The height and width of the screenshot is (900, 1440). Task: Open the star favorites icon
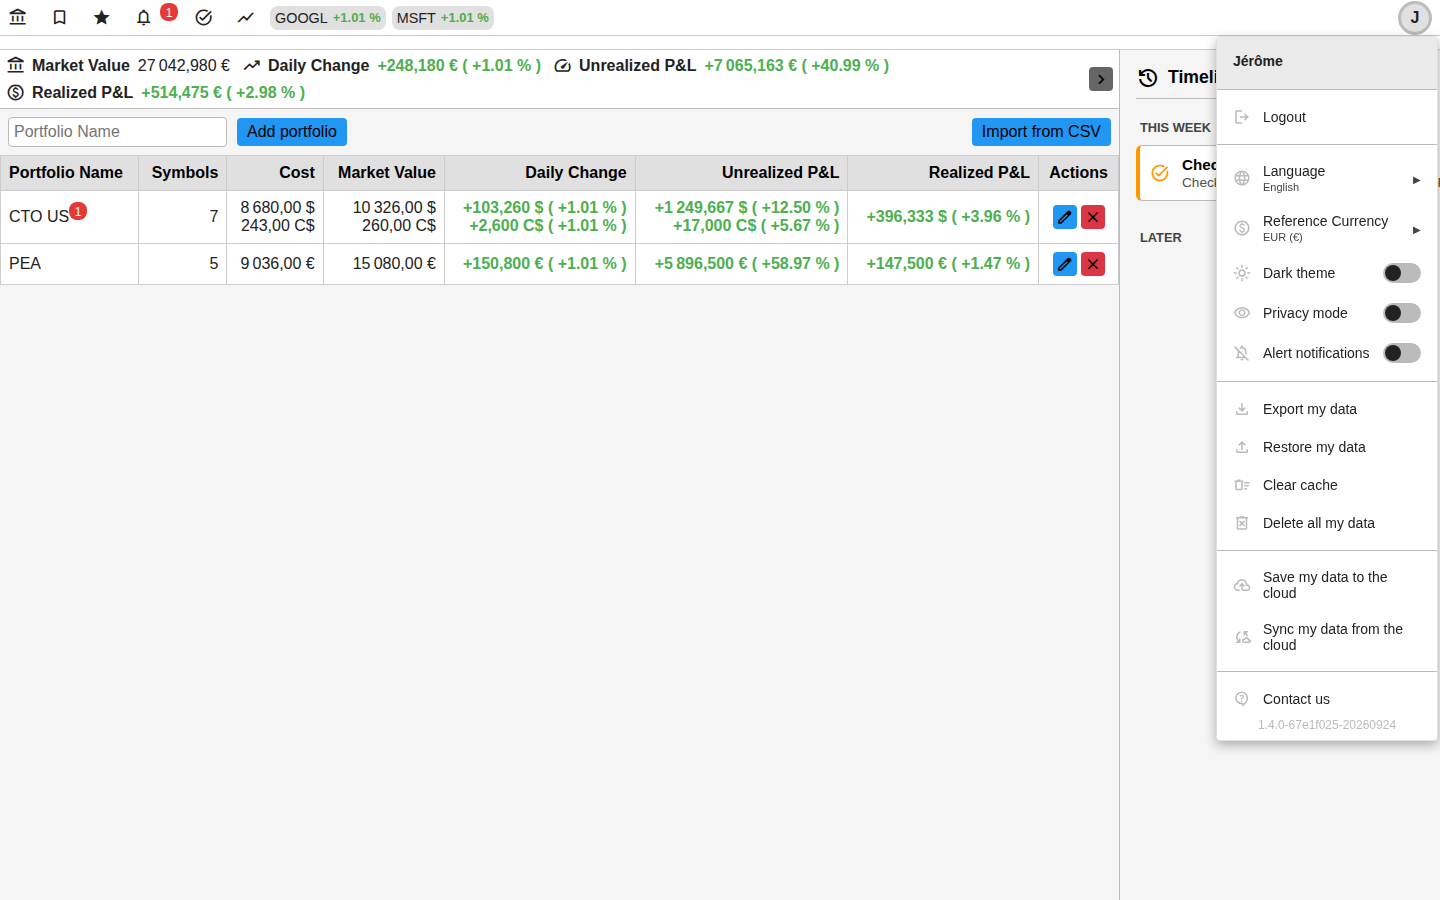click(x=102, y=17)
